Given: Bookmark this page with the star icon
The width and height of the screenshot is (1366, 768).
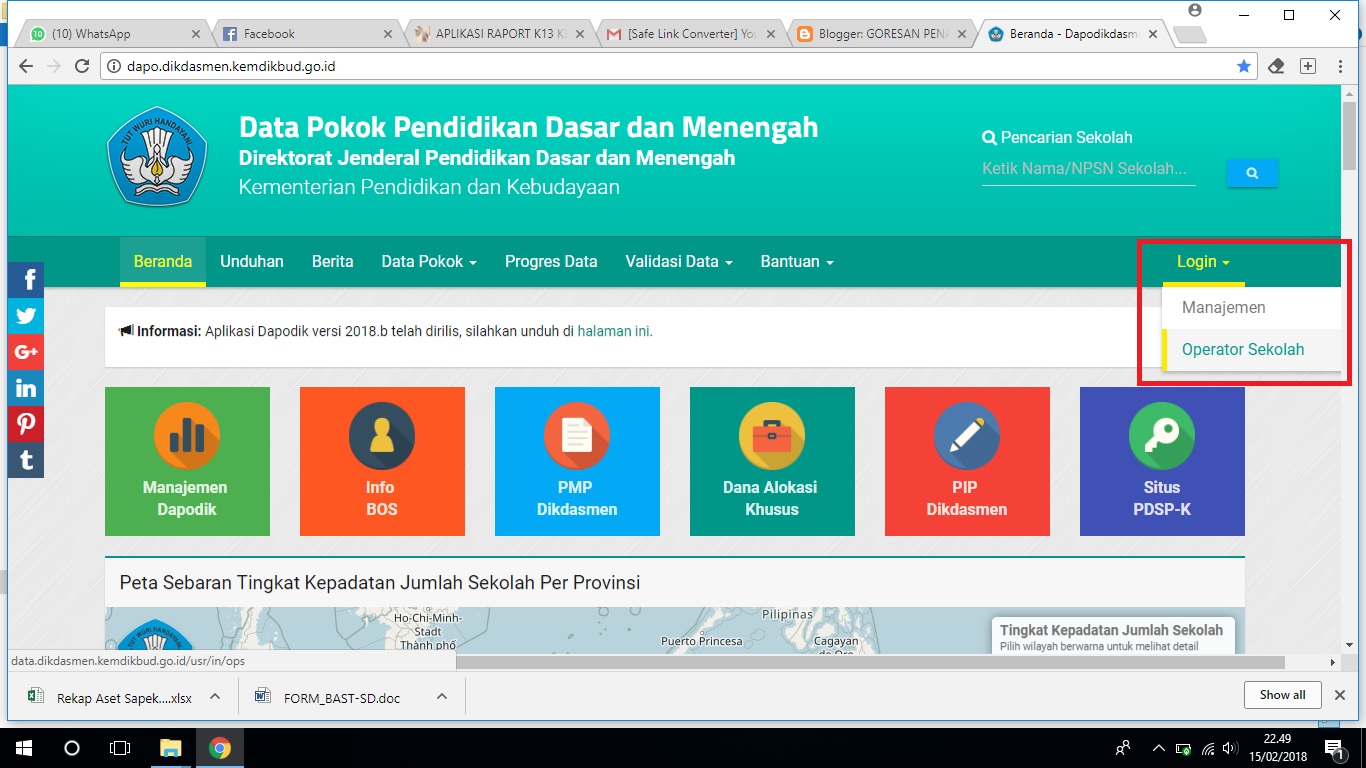Looking at the screenshot, I should (x=1243, y=66).
